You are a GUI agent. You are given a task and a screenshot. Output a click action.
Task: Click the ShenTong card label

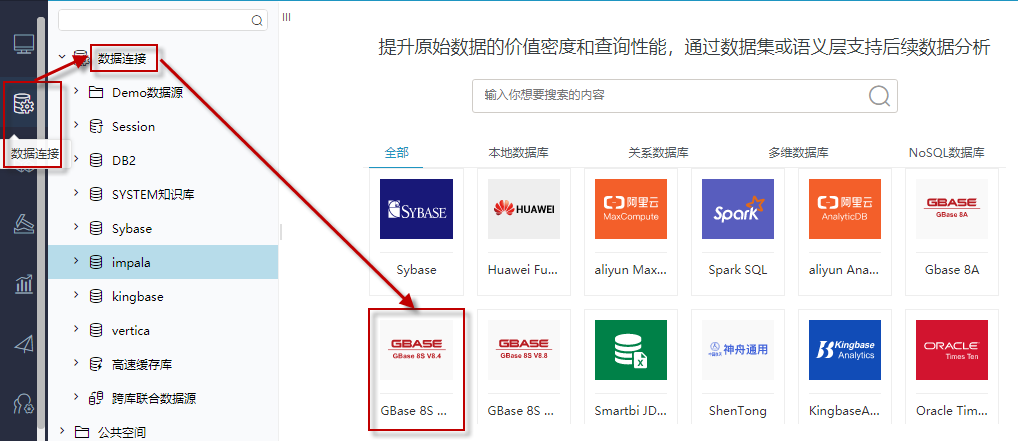coord(738,410)
